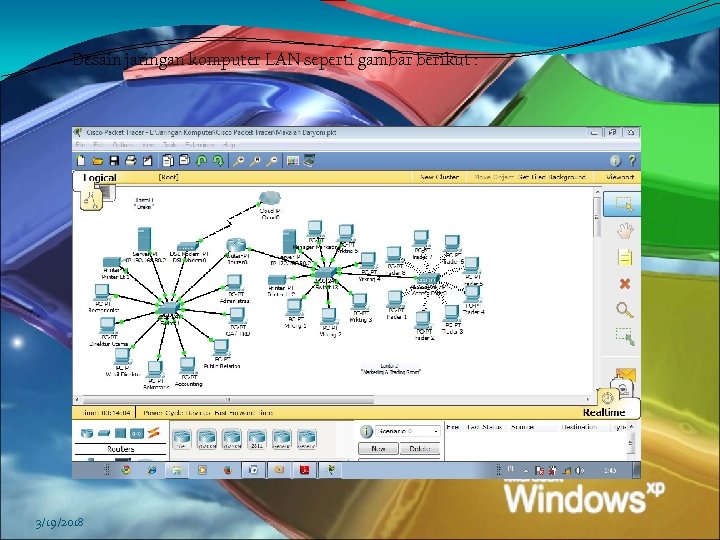Choose the Select tool in right panel
Screen dimensions: 720x540
point(623,203)
